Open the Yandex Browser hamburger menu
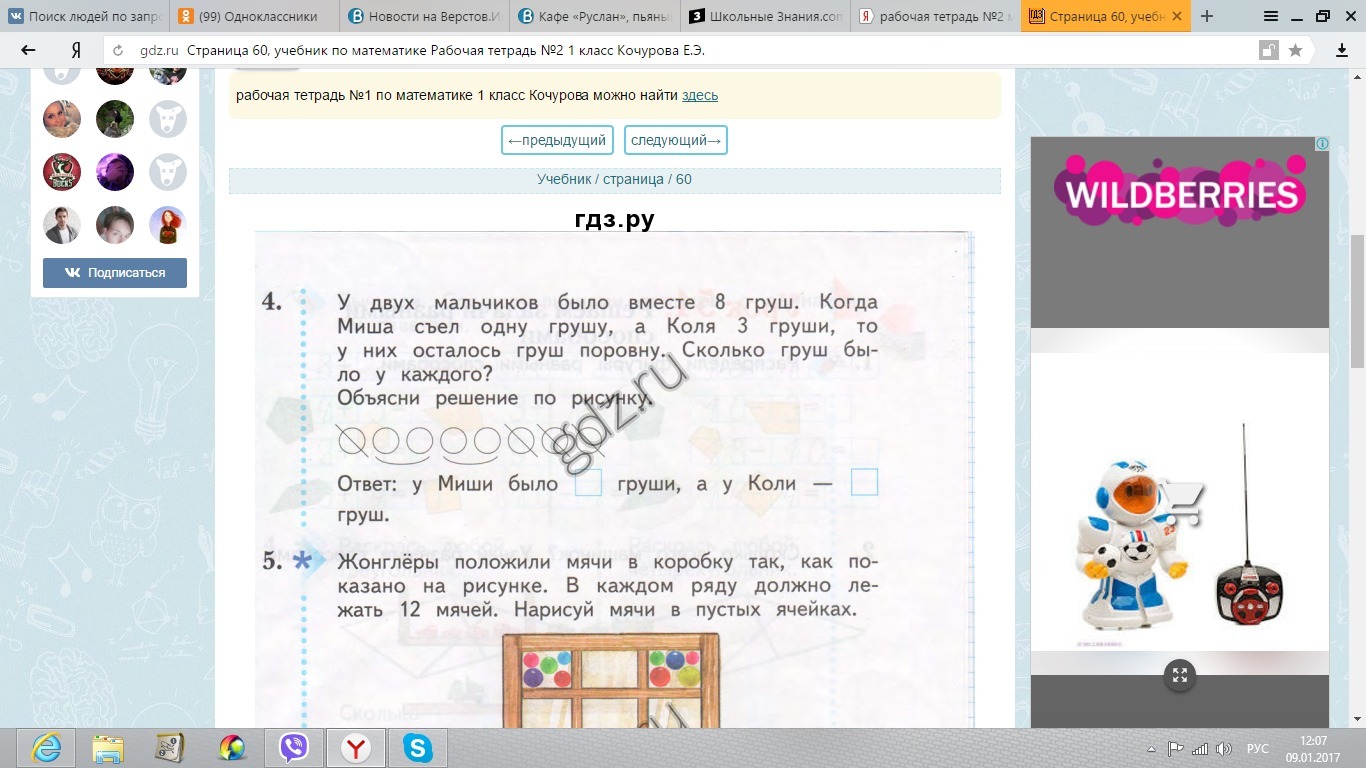Screen dimensions: 1366x768 point(1270,17)
